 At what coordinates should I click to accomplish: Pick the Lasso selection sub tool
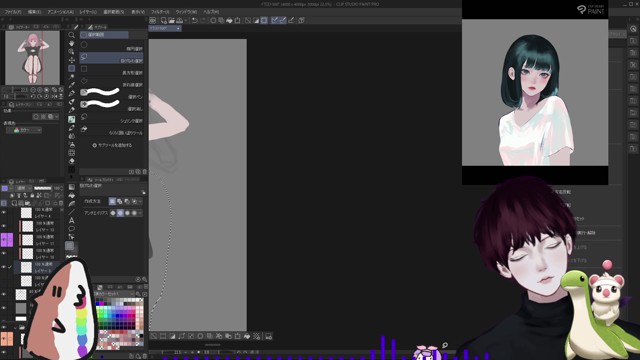point(111,58)
